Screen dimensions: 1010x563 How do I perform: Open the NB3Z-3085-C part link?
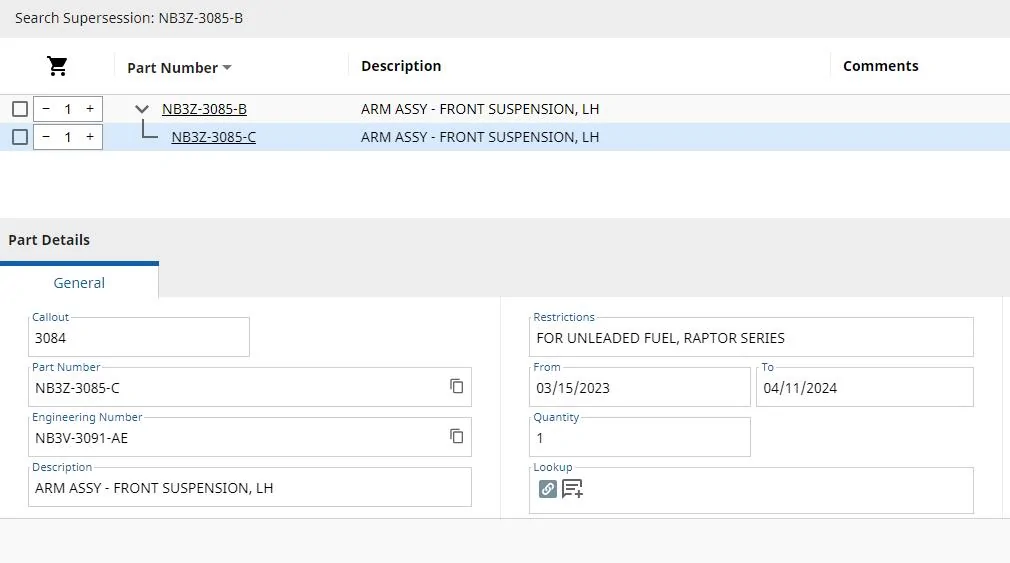tap(213, 137)
